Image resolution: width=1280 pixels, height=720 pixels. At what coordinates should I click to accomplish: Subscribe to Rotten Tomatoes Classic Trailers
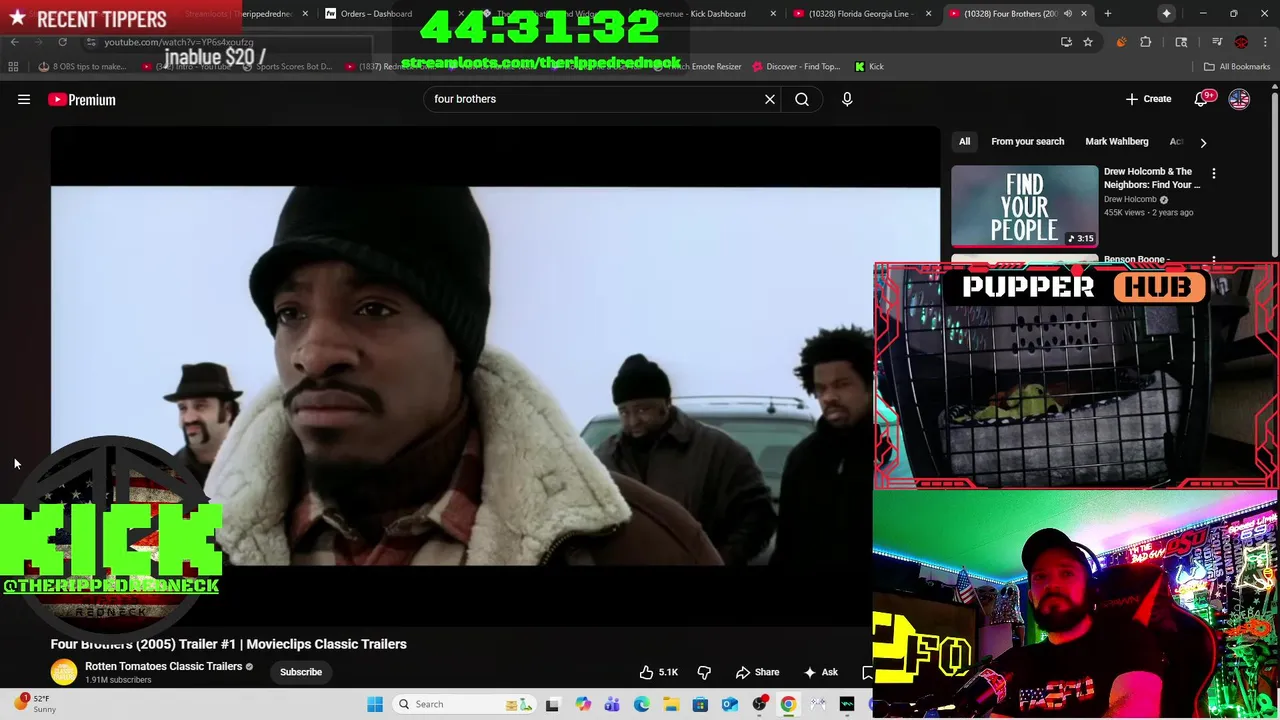[301, 672]
